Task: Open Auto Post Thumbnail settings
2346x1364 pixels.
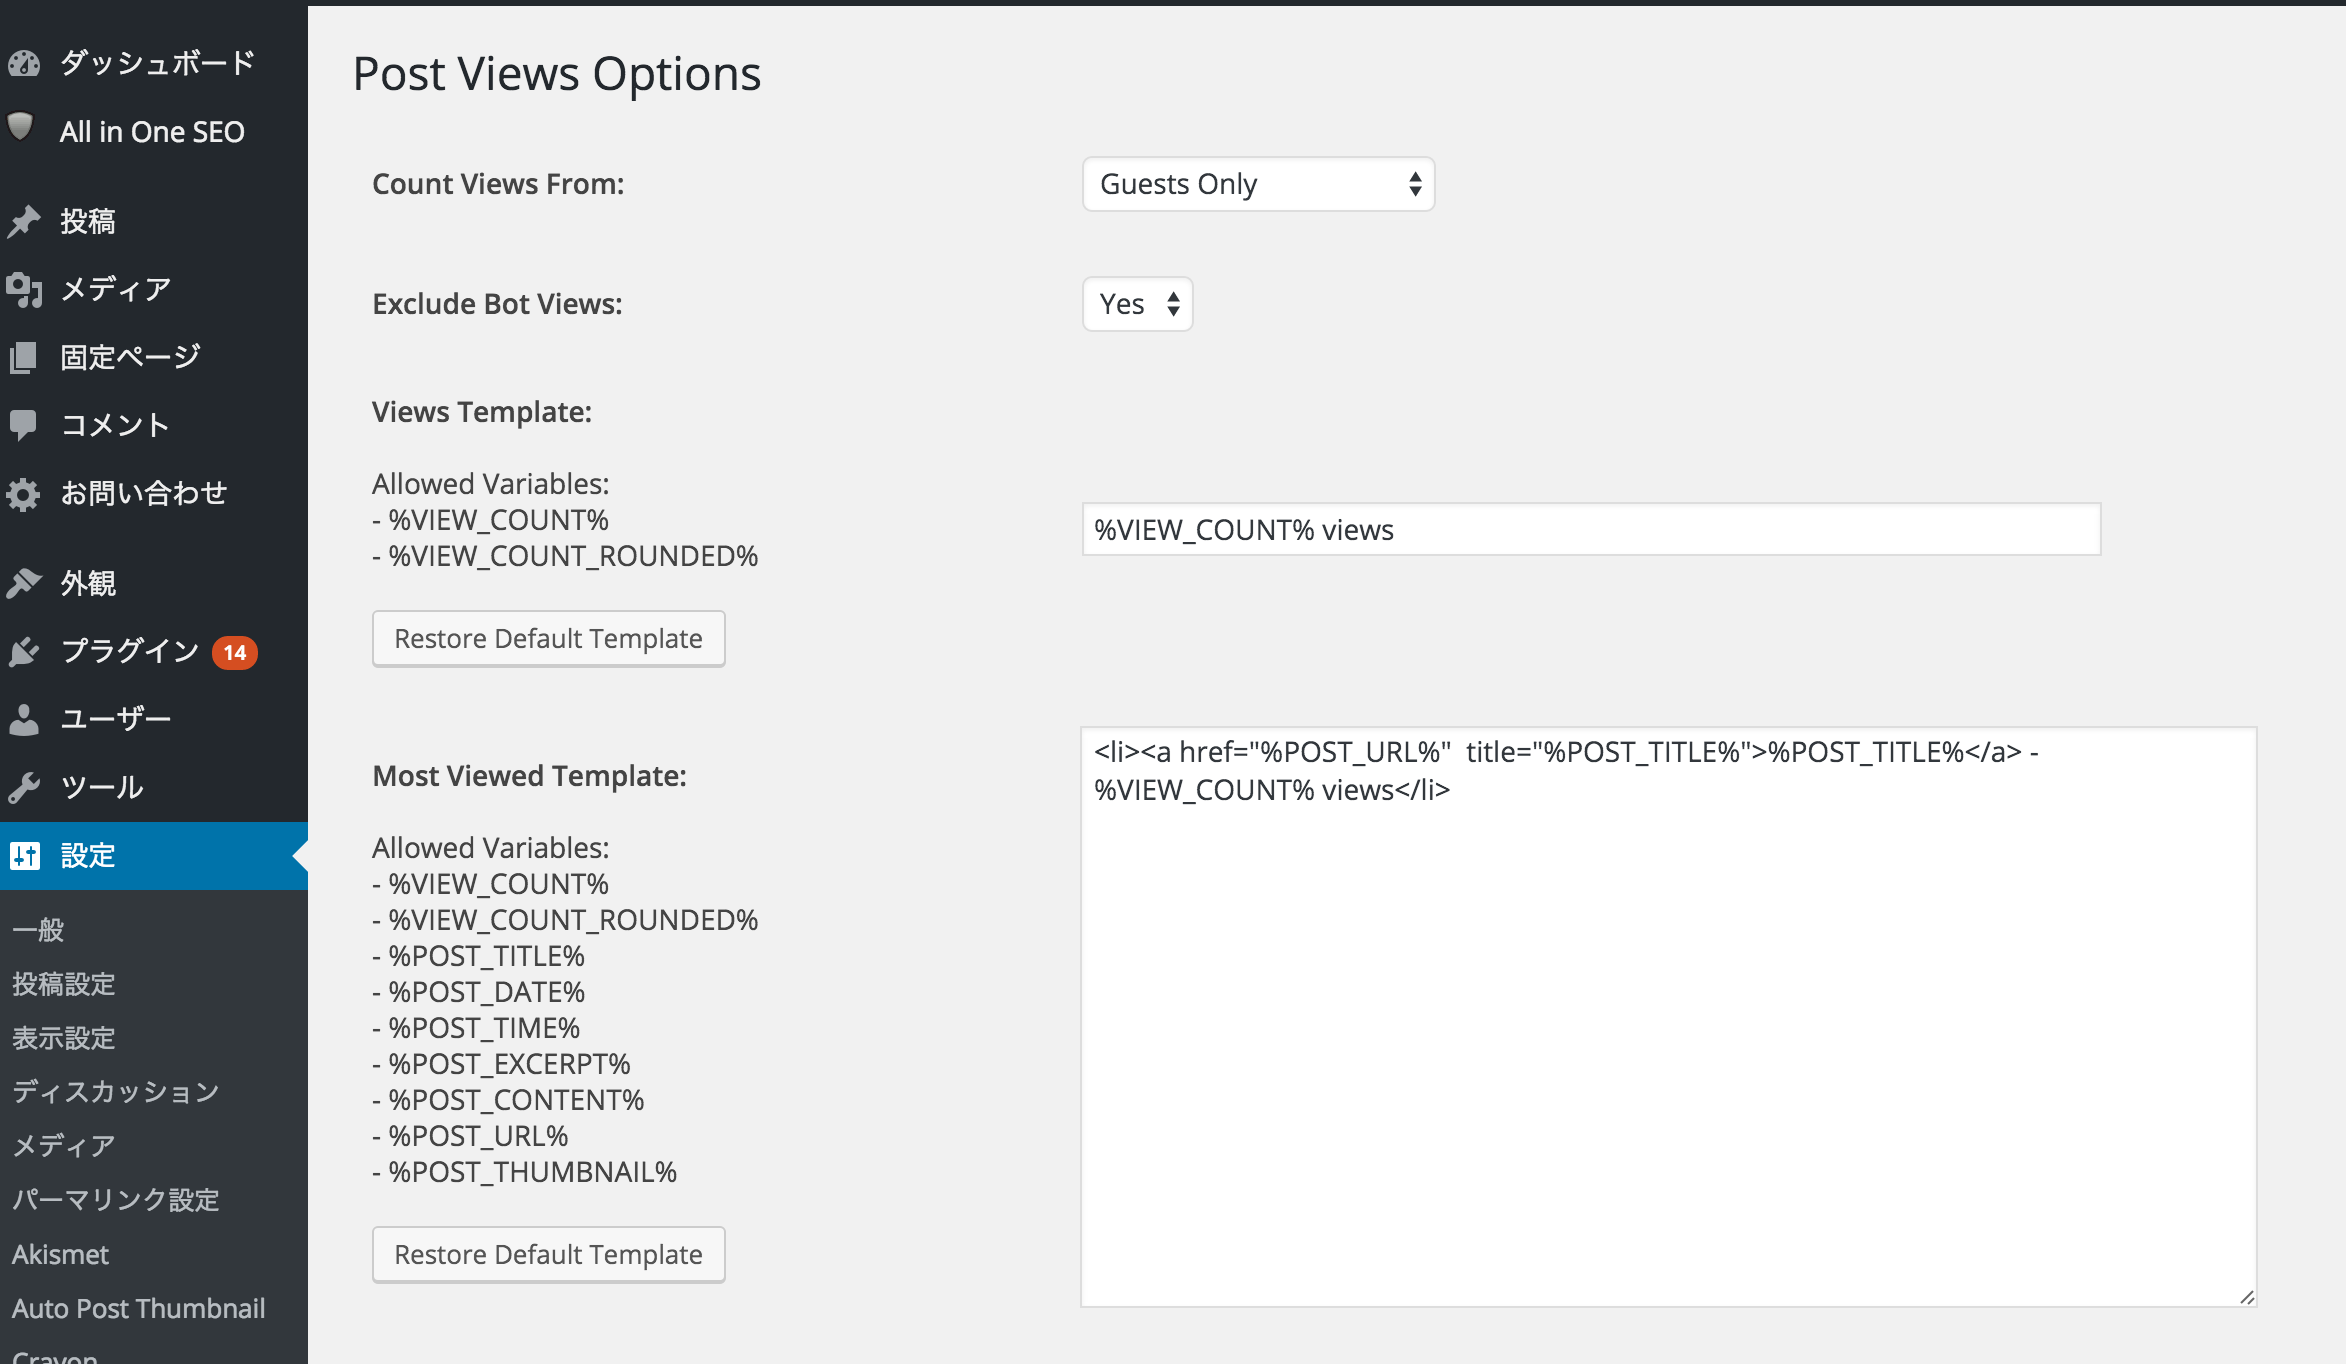Action: (x=138, y=1308)
